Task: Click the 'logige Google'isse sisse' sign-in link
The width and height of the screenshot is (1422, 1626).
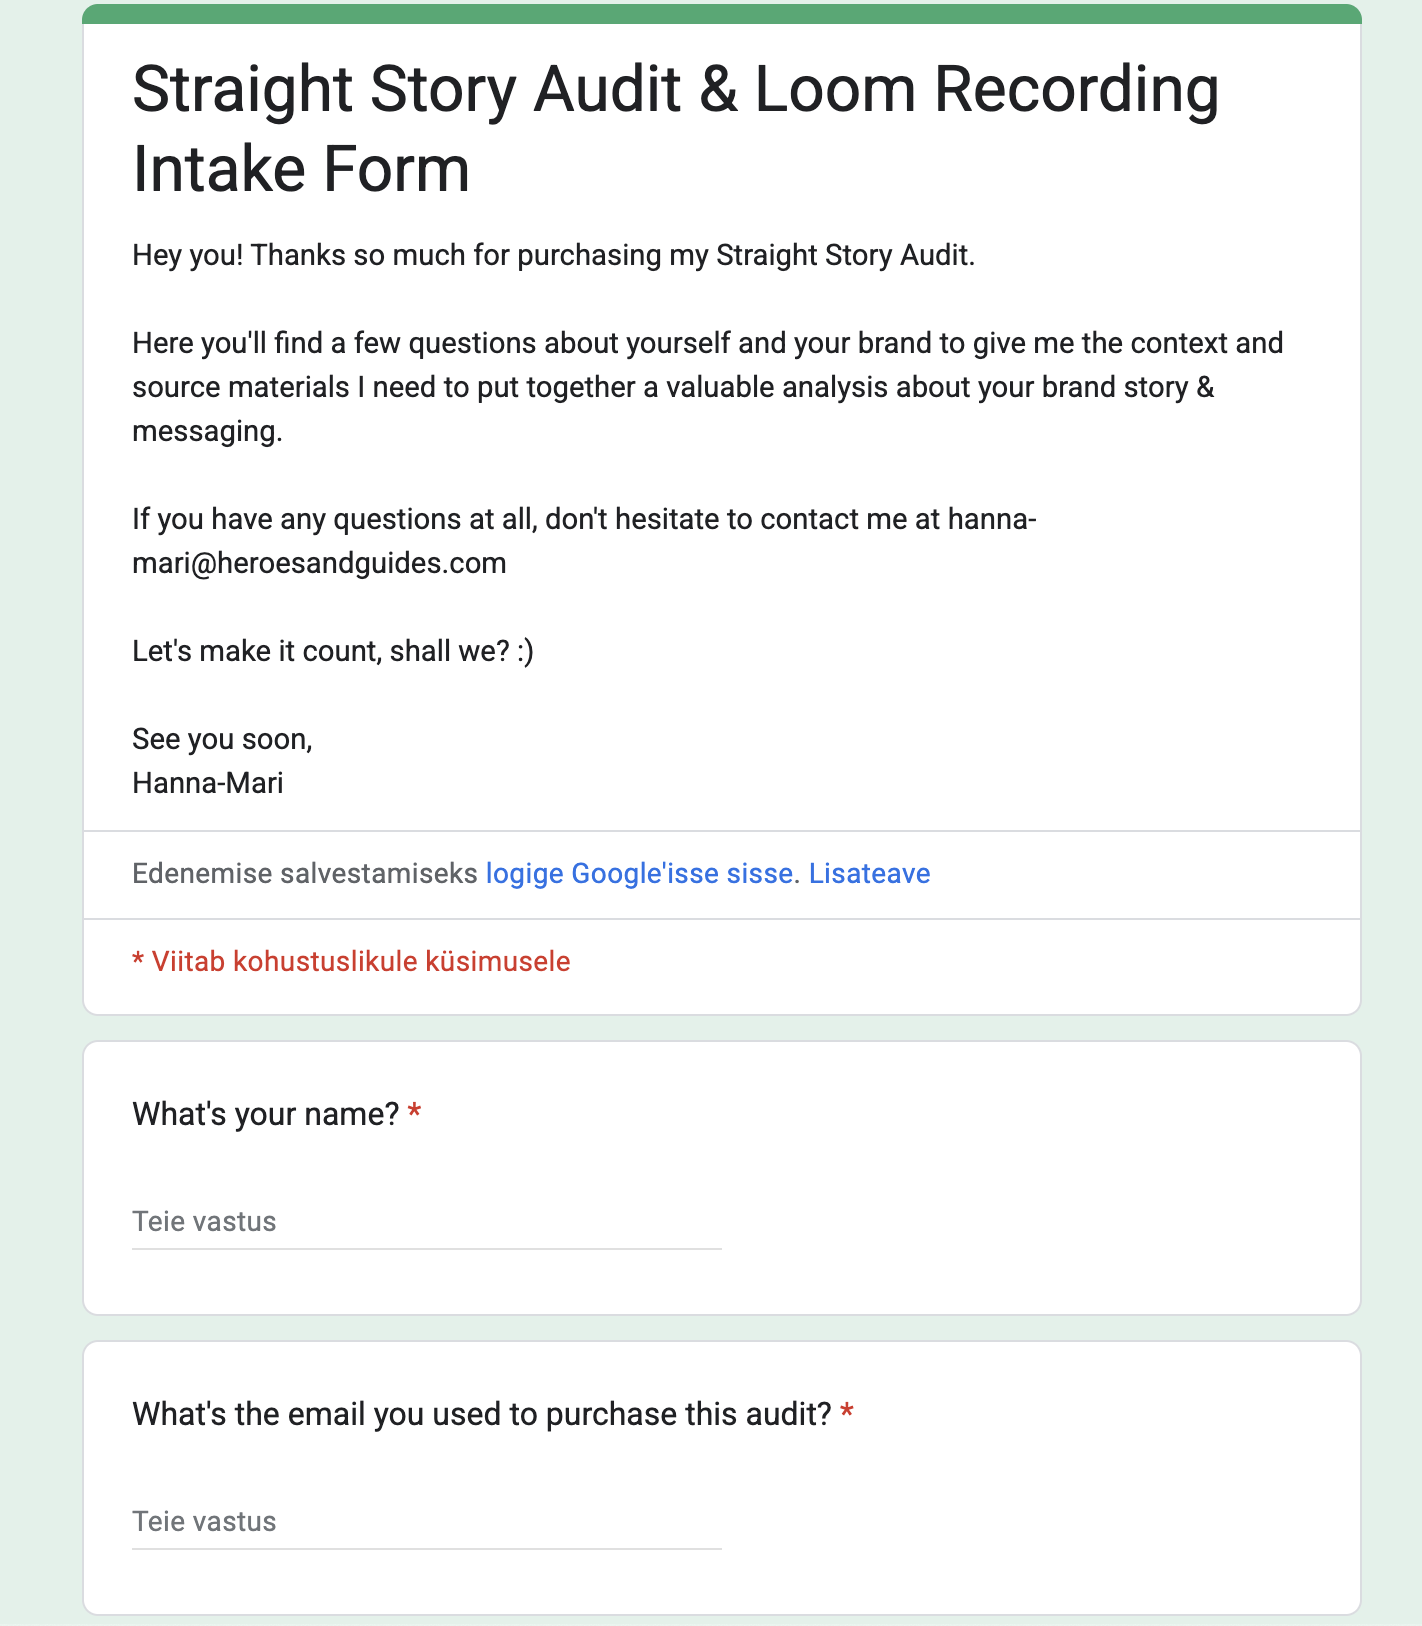Action: coord(640,874)
